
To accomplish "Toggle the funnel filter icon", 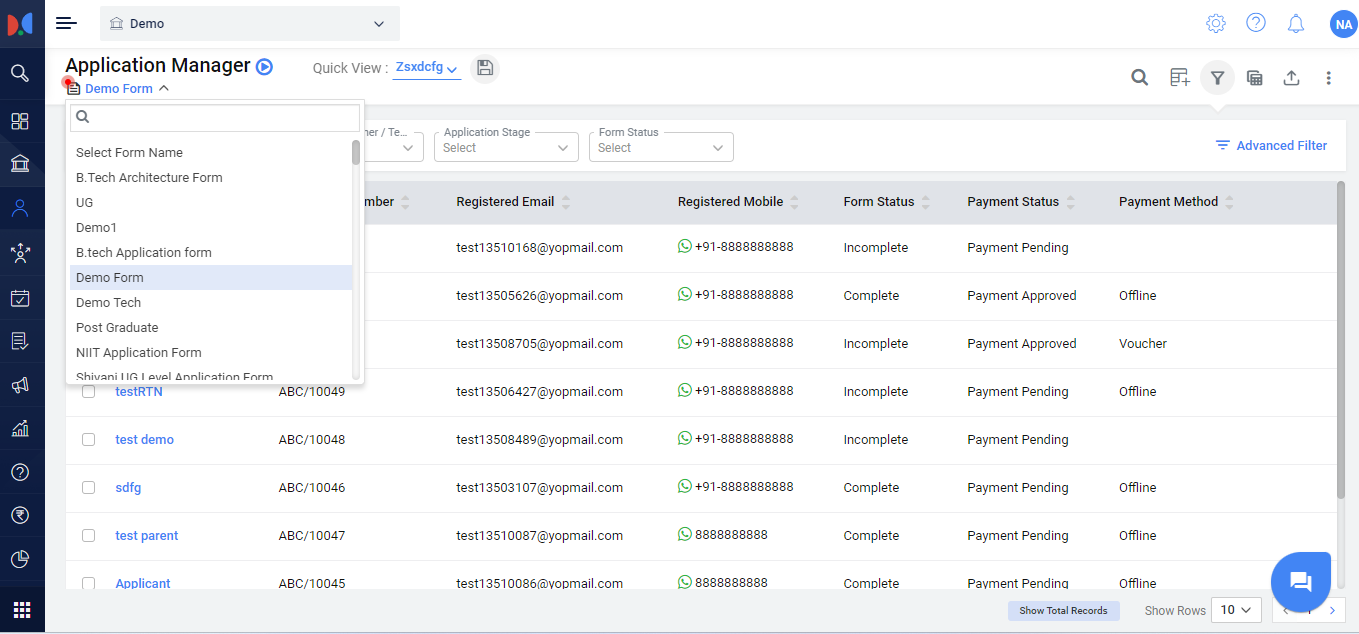I will (x=1217, y=77).
